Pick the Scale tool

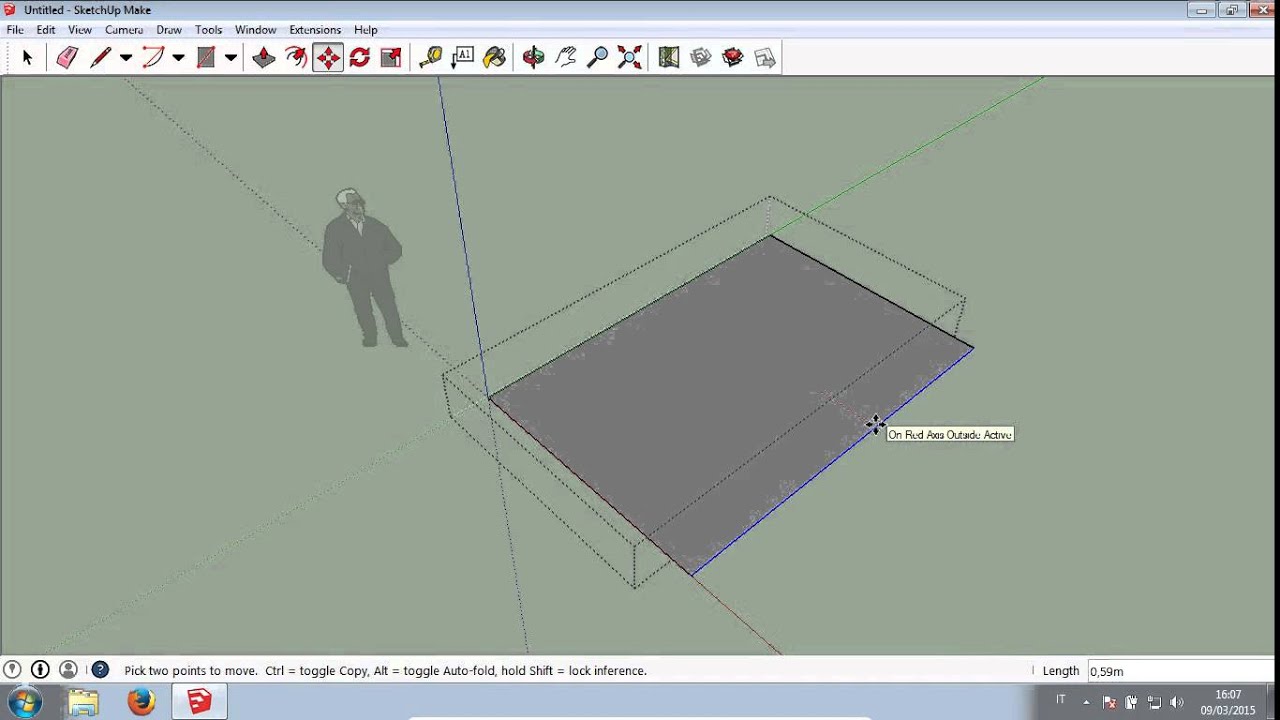[391, 58]
